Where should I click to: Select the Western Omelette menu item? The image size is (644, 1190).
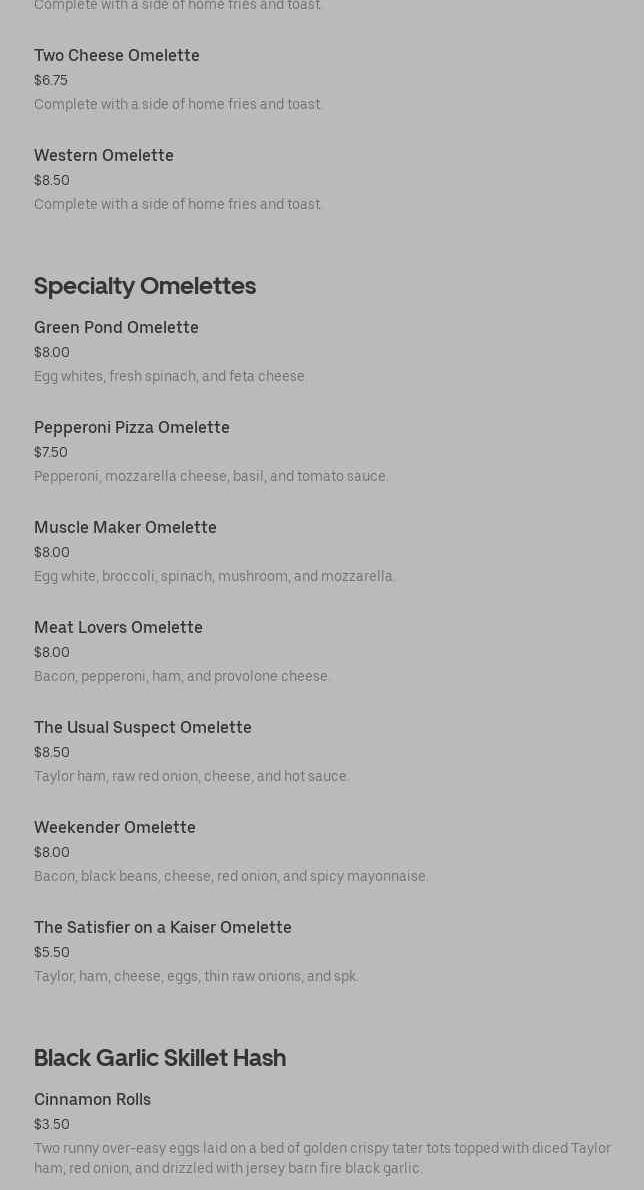[x=104, y=156]
